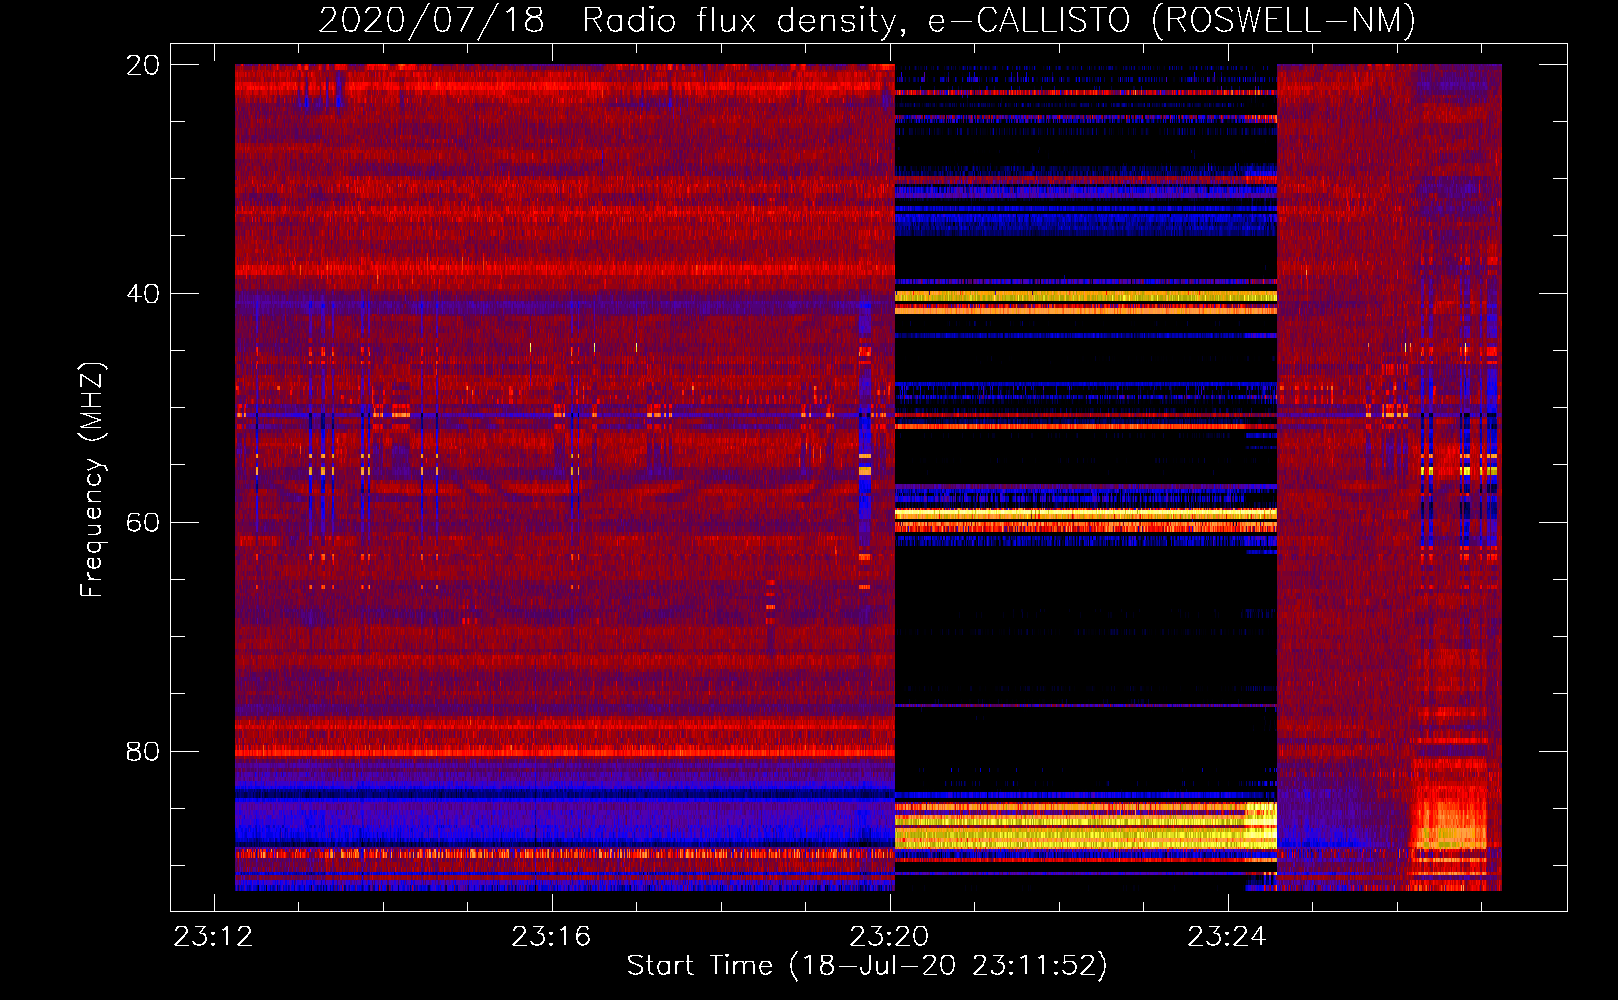The image size is (1618, 1000).
Task: Click the '23:12' time tick label
Action: click(213, 937)
